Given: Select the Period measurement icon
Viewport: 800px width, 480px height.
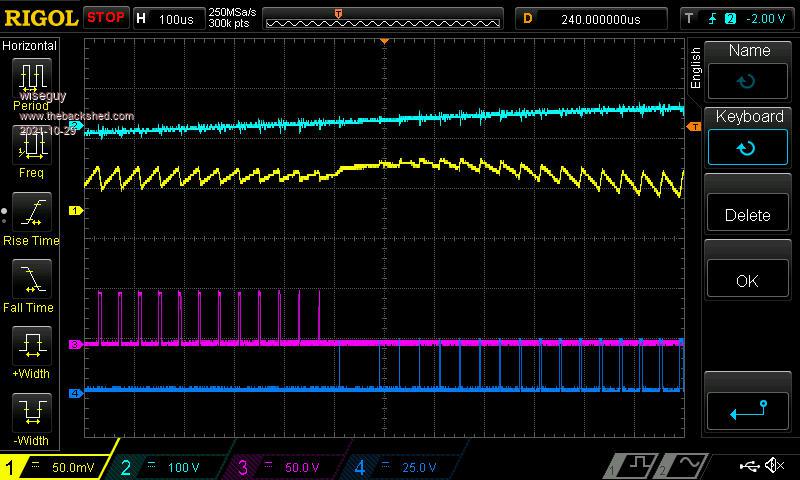Looking at the screenshot, I should [x=33, y=78].
